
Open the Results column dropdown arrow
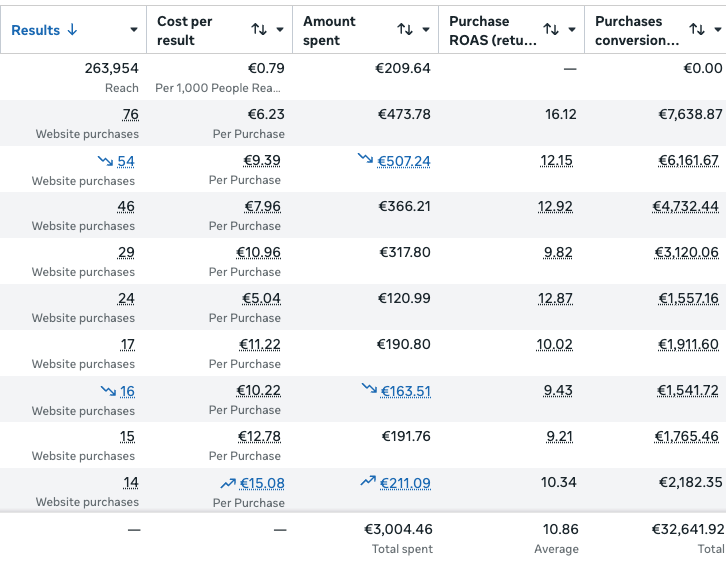(x=134, y=30)
